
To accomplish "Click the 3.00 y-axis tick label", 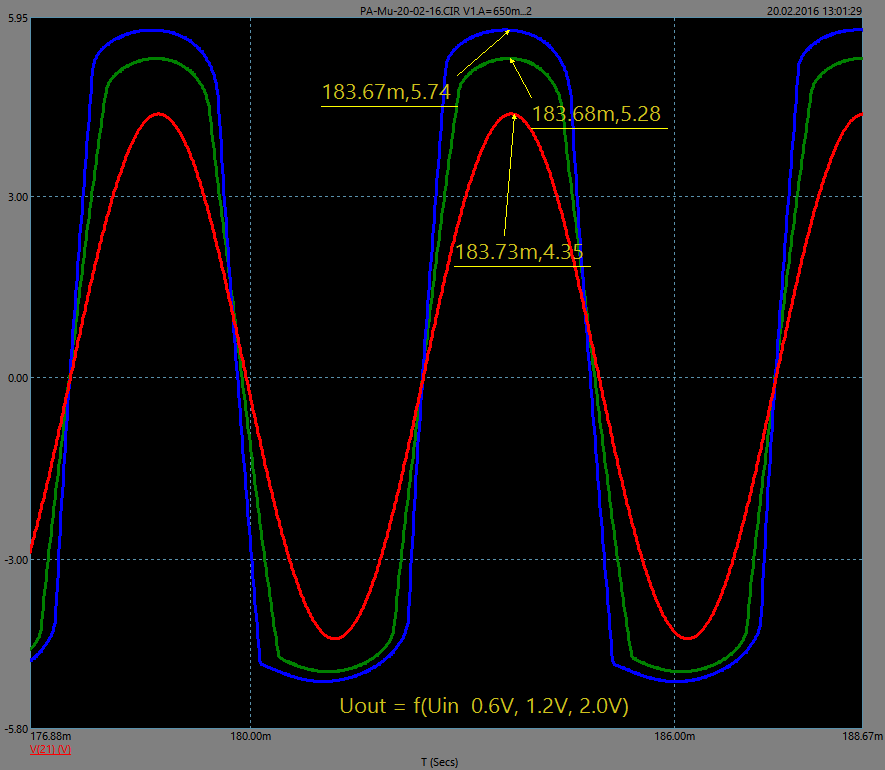I will pos(18,196).
